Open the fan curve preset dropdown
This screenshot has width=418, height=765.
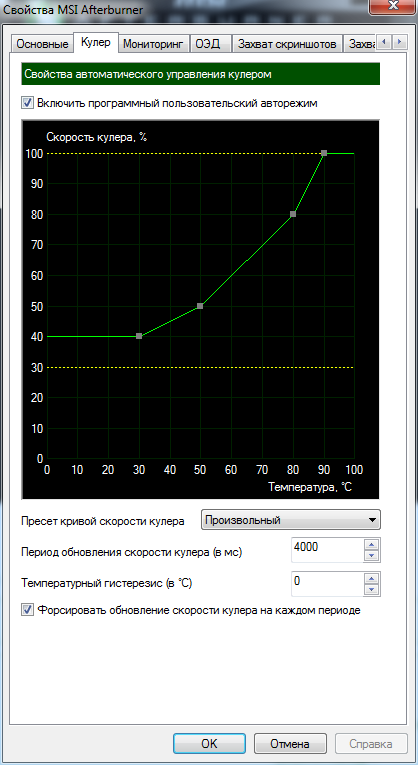291,520
